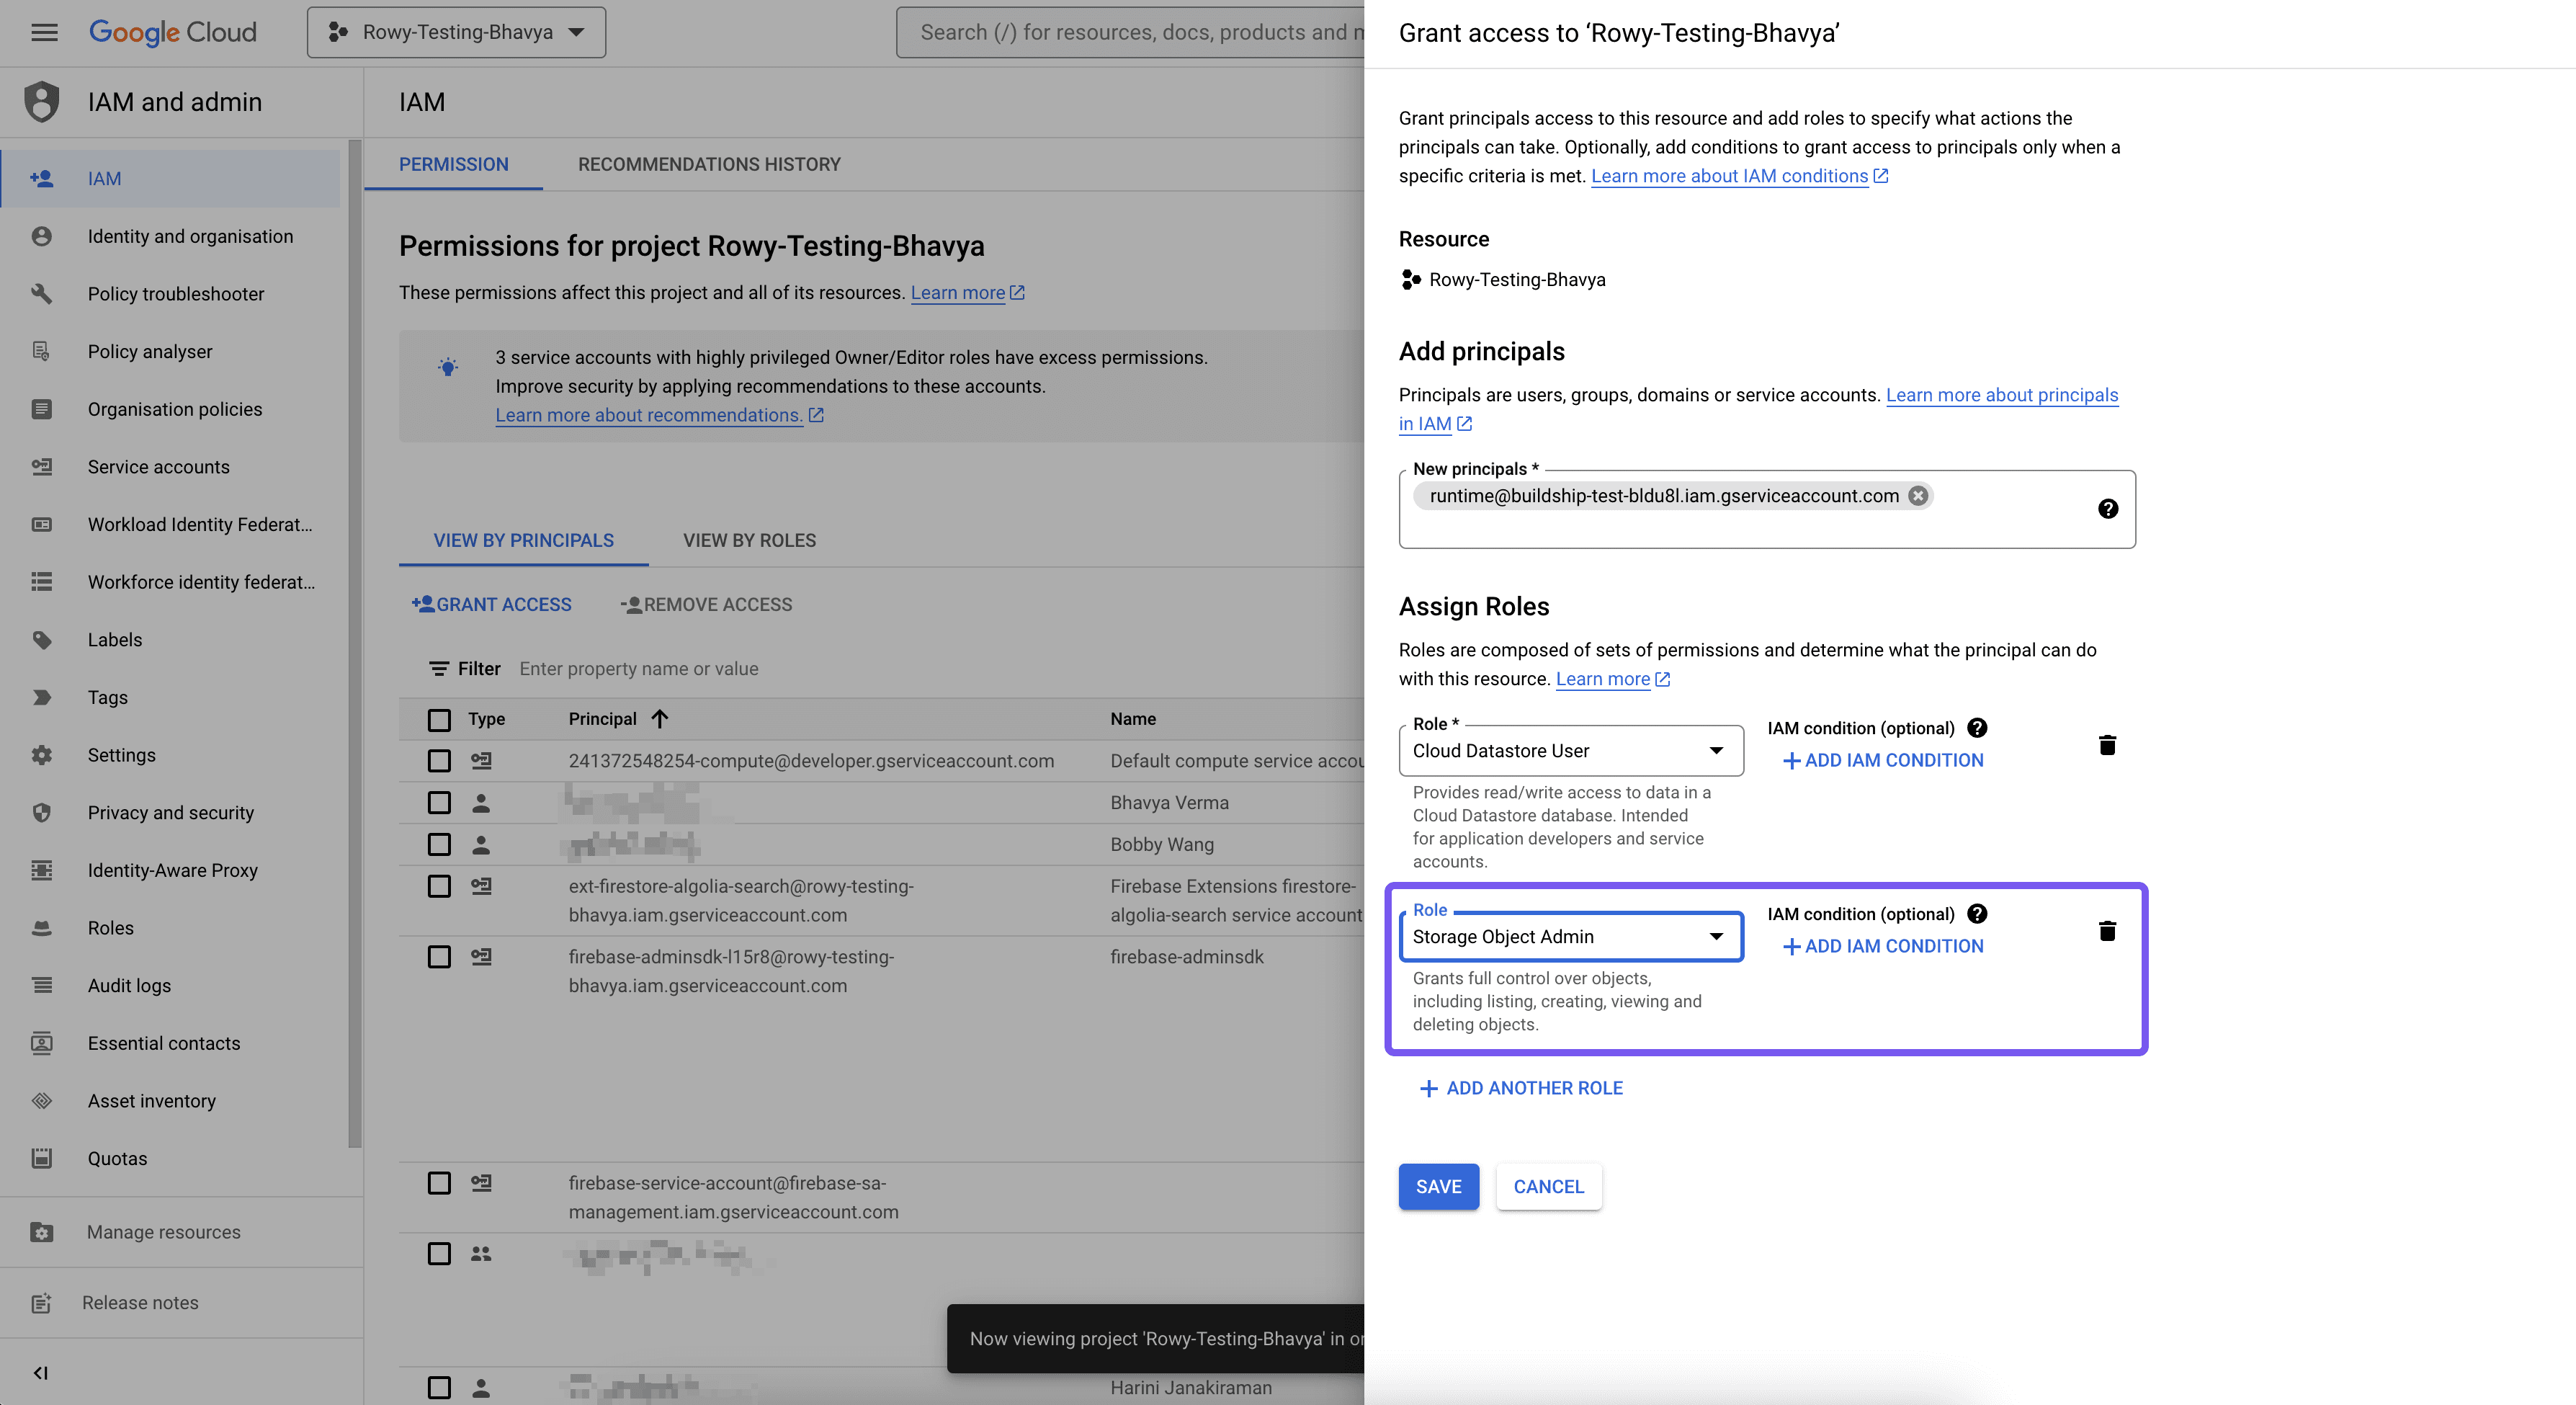Image resolution: width=2576 pixels, height=1405 pixels.
Task: Check the Bhavya Verma row
Action: [x=439, y=803]
